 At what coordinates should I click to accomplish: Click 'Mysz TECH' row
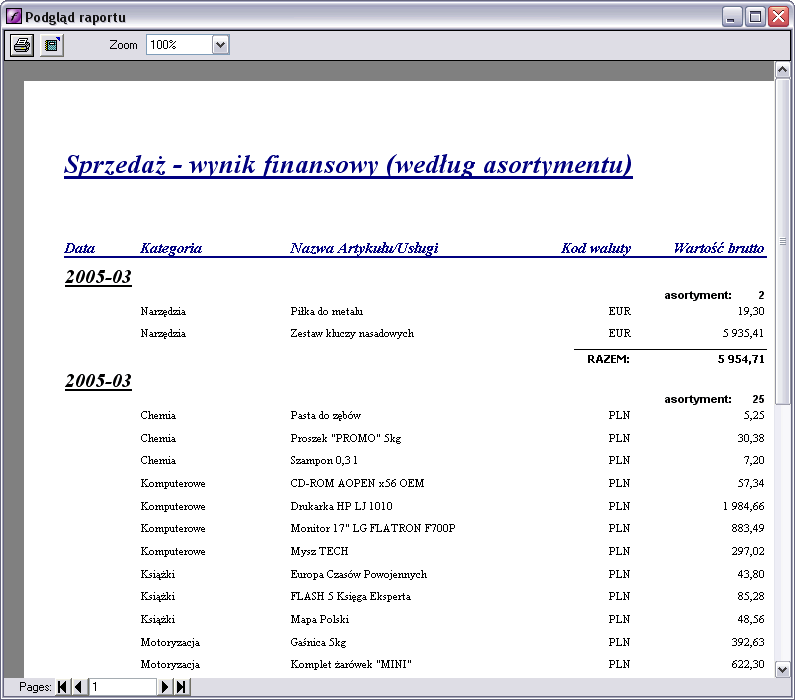(x=452, y=551)
